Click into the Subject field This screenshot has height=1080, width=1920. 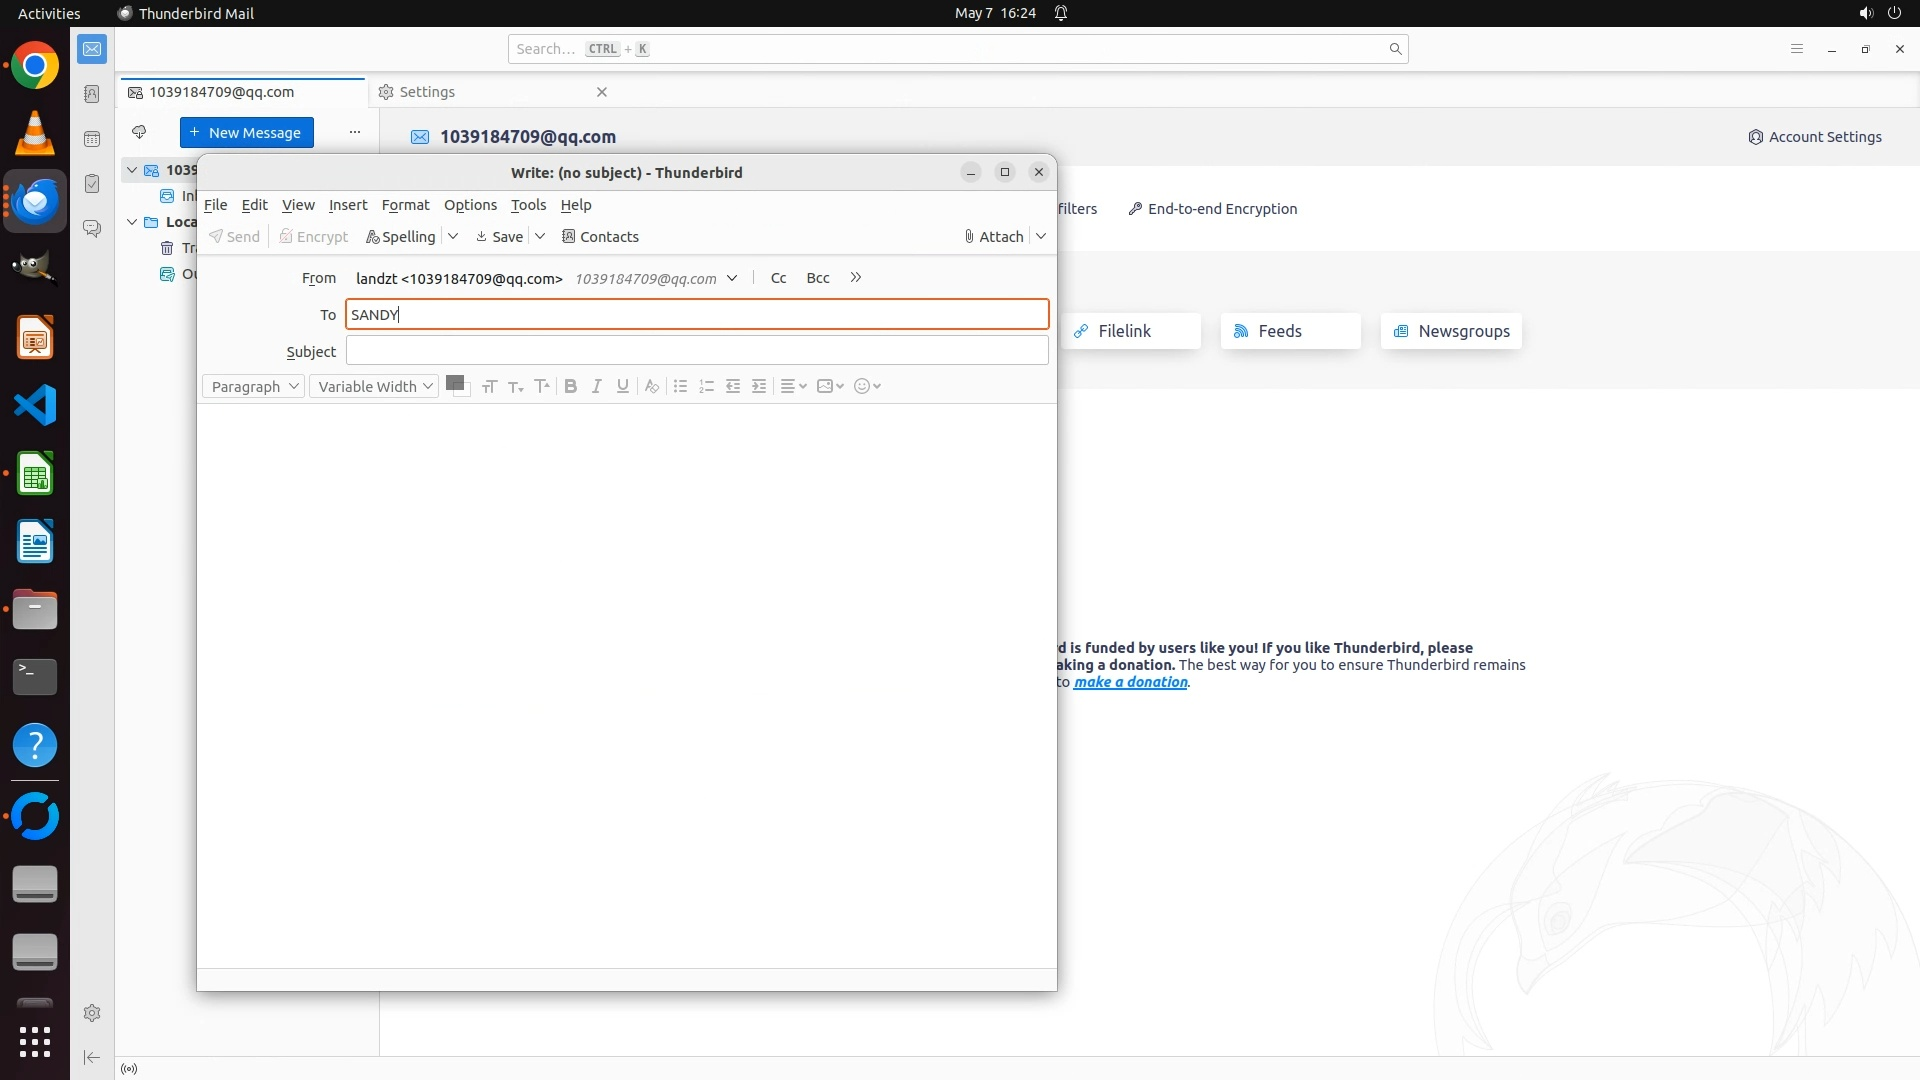(696, 351)
